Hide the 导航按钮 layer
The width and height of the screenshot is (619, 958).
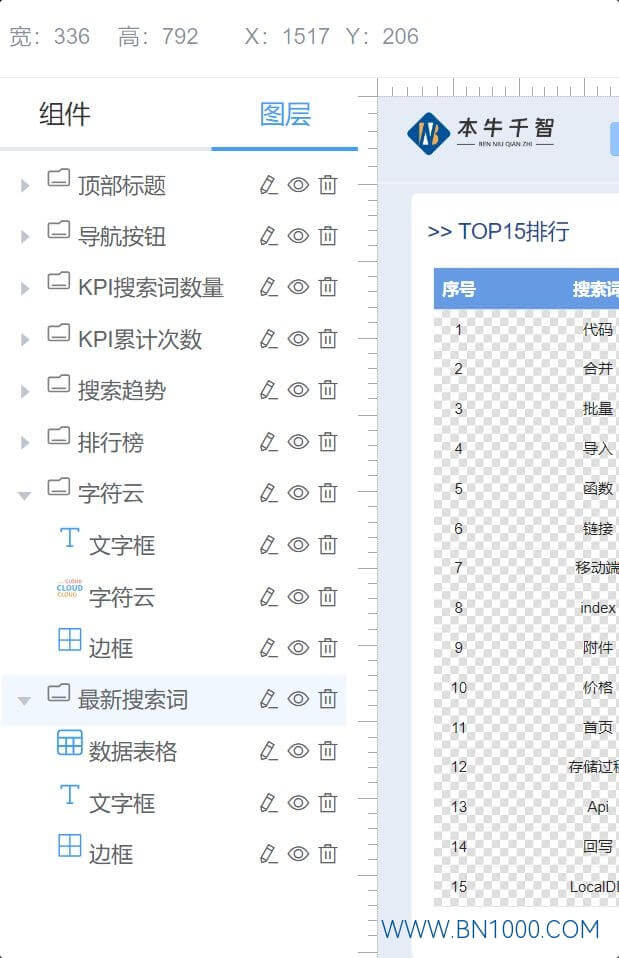[x=298, y=236]
